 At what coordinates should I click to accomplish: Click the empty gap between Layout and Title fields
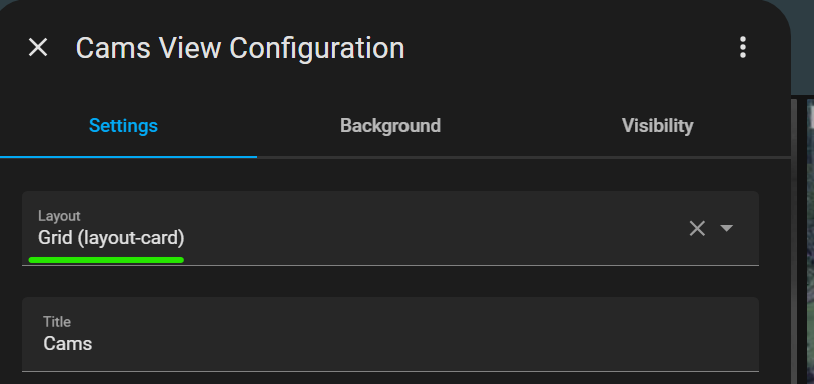coord(390,281)
